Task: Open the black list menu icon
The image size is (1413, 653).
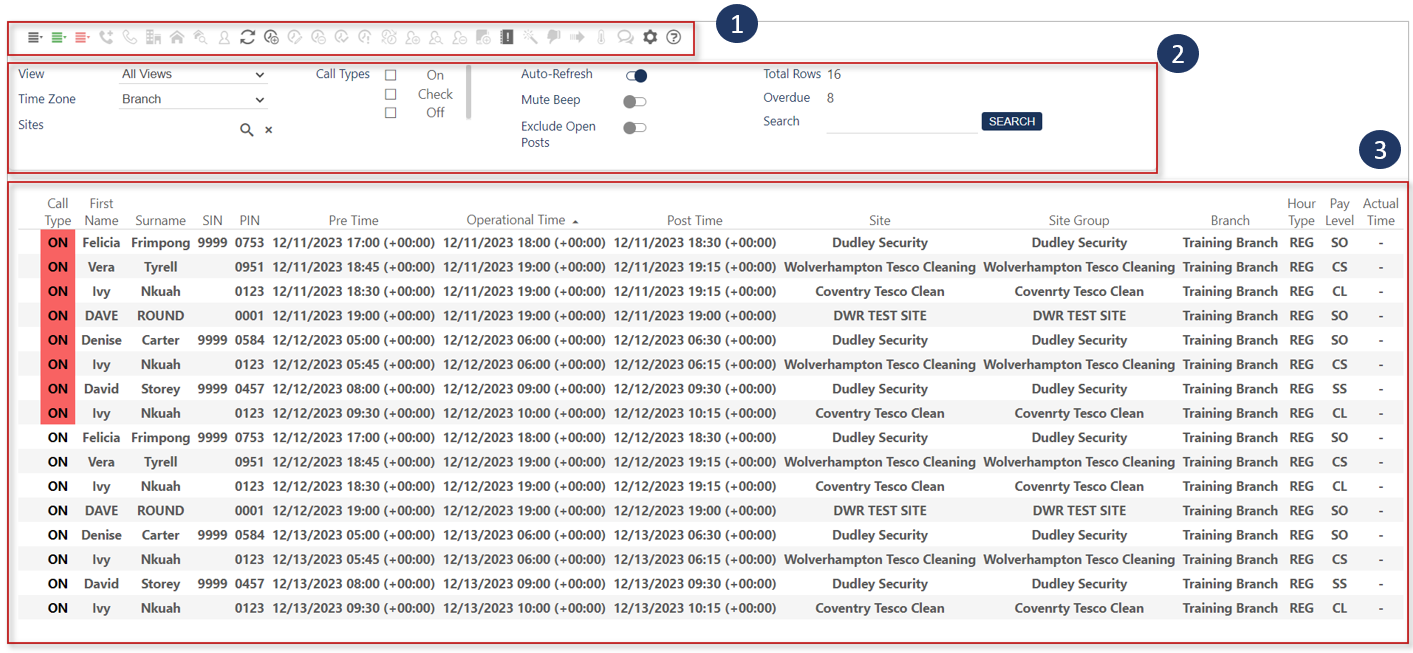Action: [x=35, y=37]
